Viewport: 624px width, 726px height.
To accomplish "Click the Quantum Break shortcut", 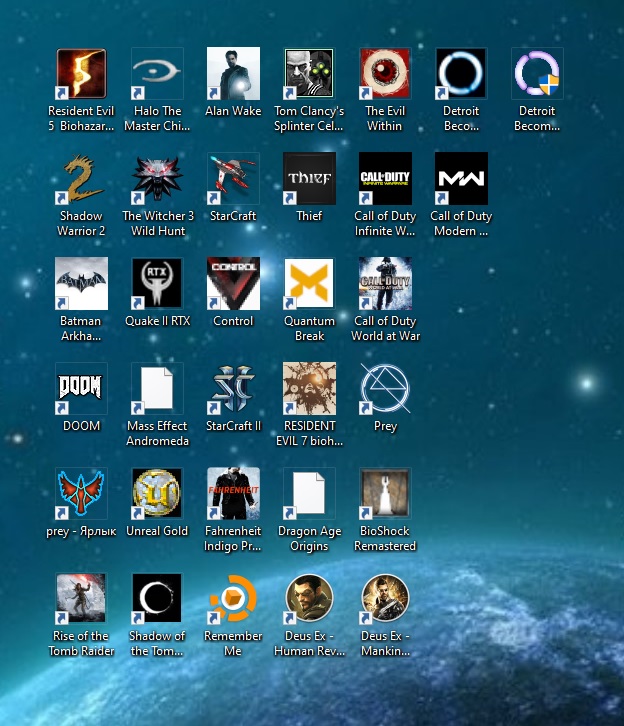I will (309, 284).
